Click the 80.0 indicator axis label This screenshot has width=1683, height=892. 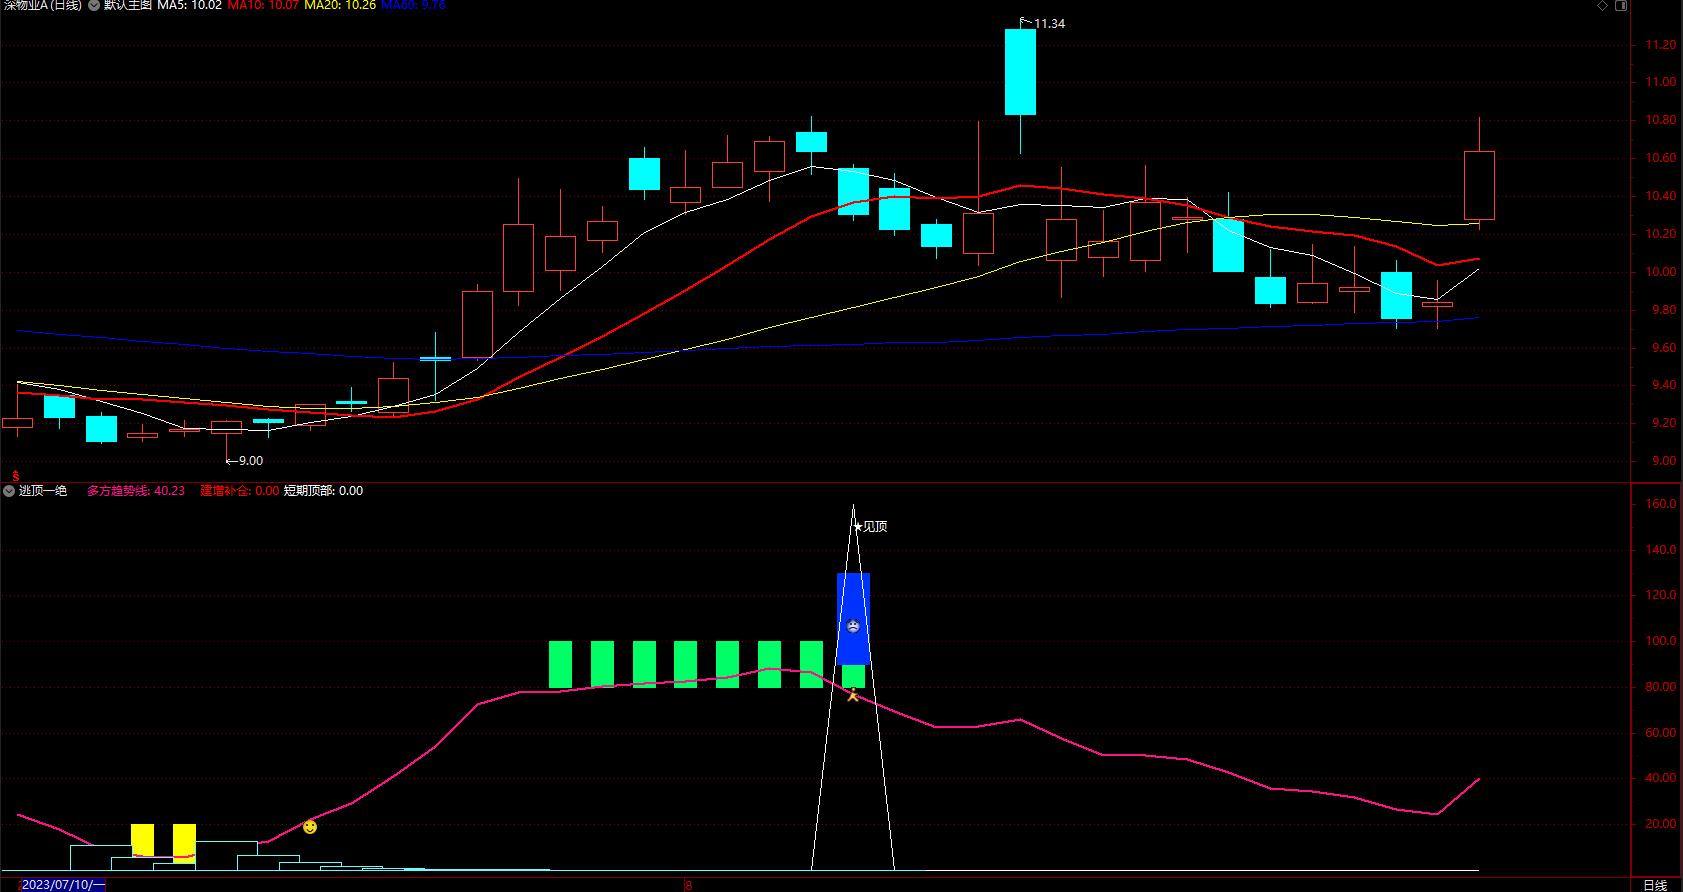coord(1661,687)
